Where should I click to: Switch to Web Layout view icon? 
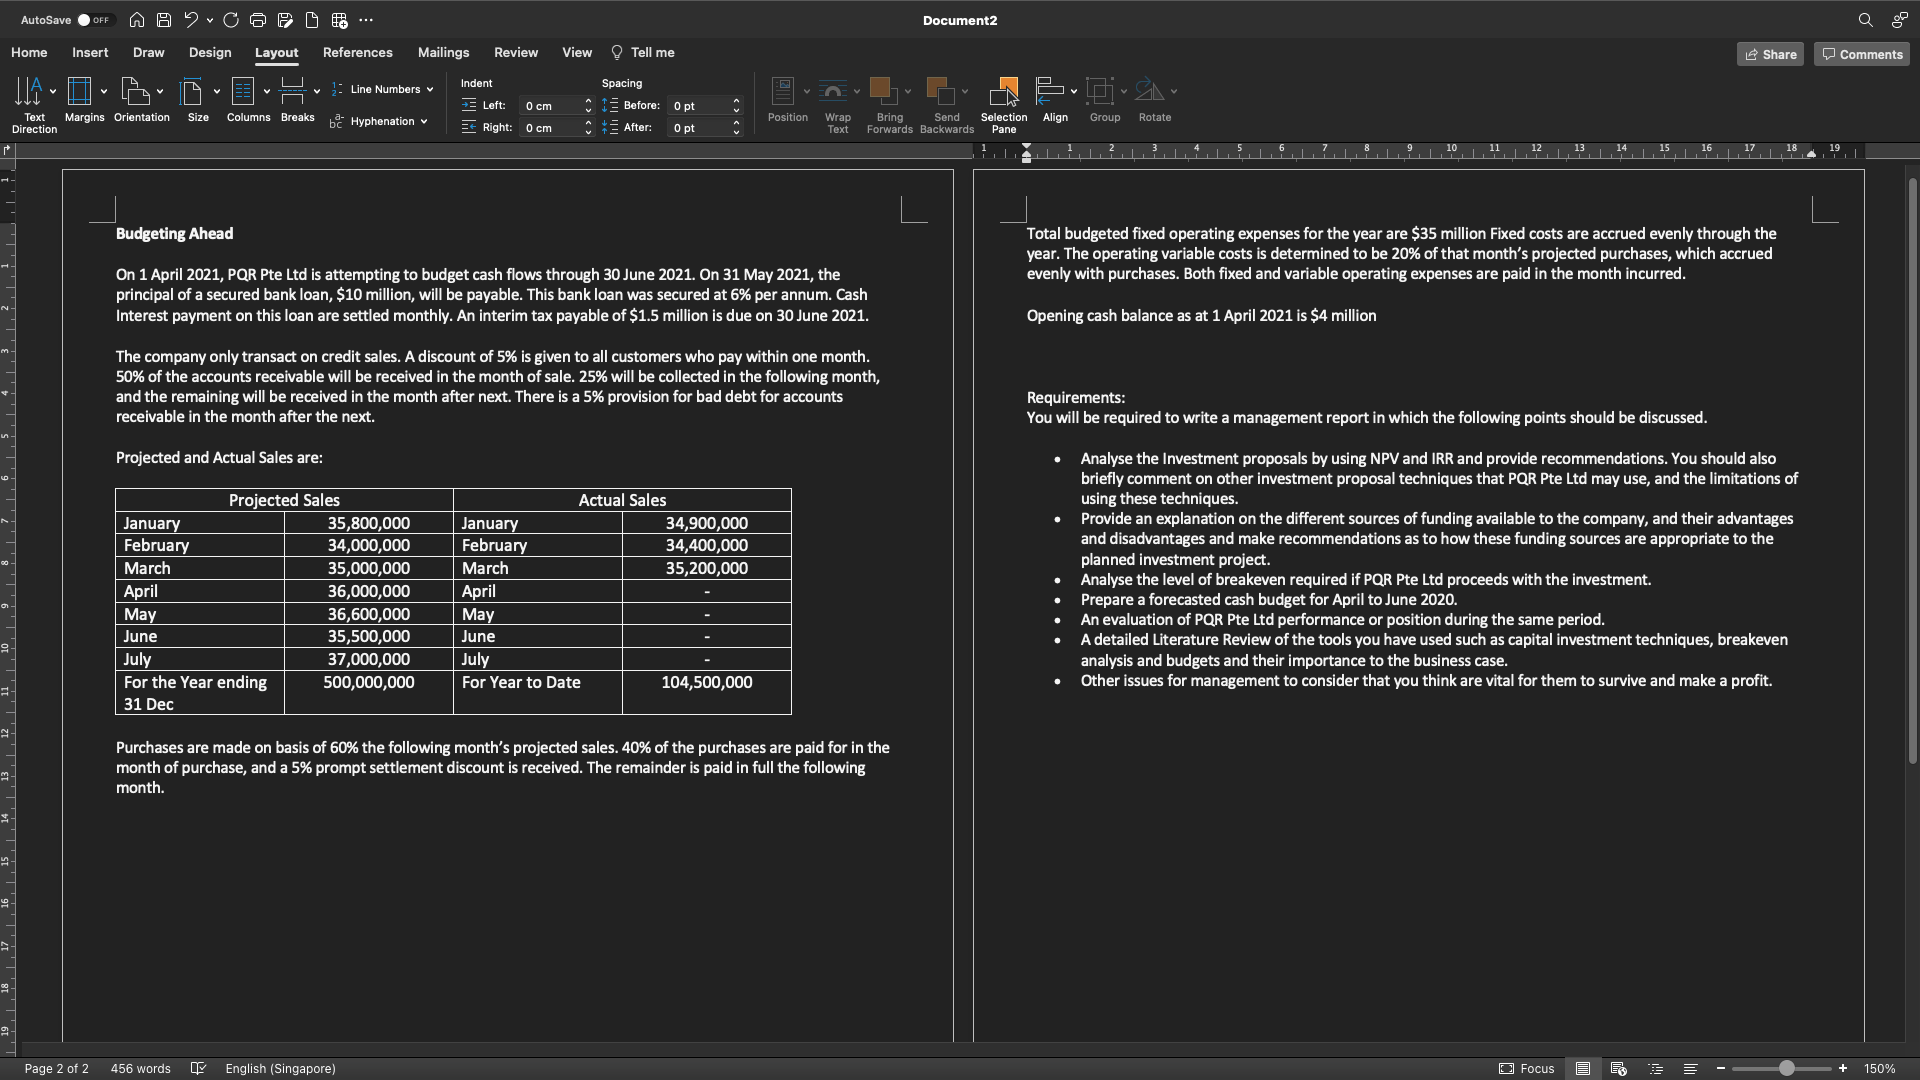click(1619, 1068)
